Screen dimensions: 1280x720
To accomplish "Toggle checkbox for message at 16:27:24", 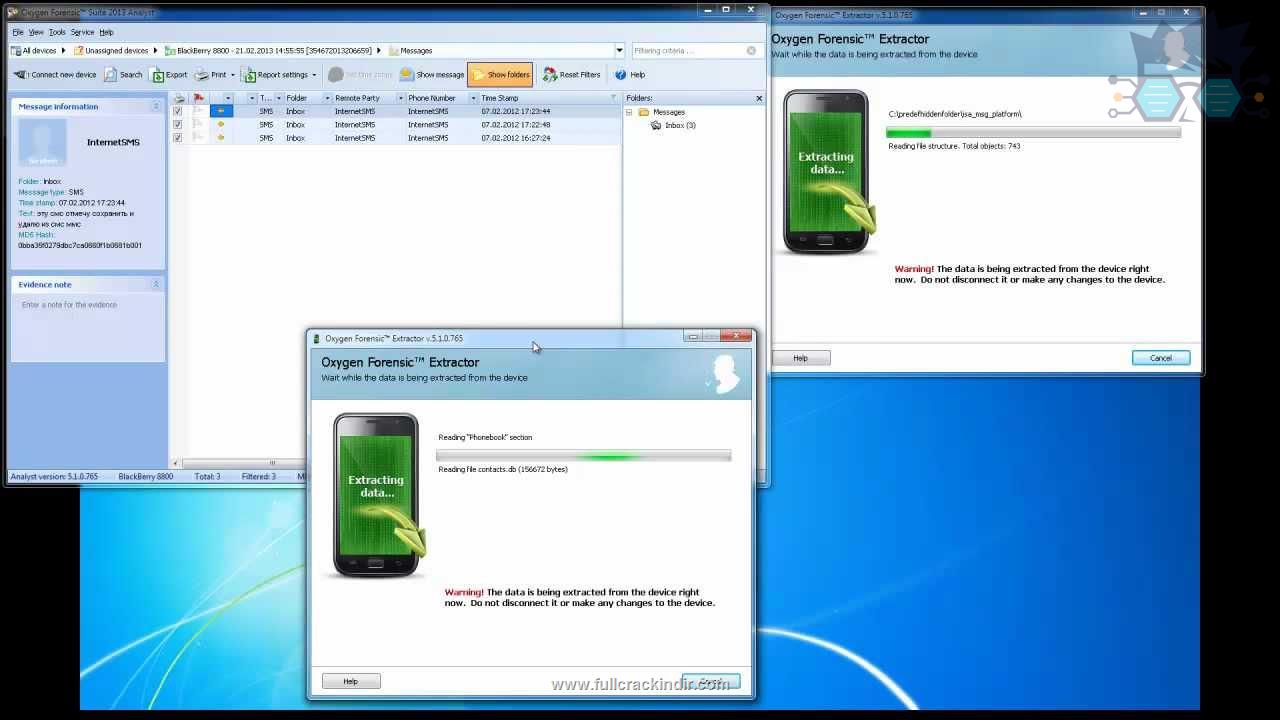I will pos(178,138).
